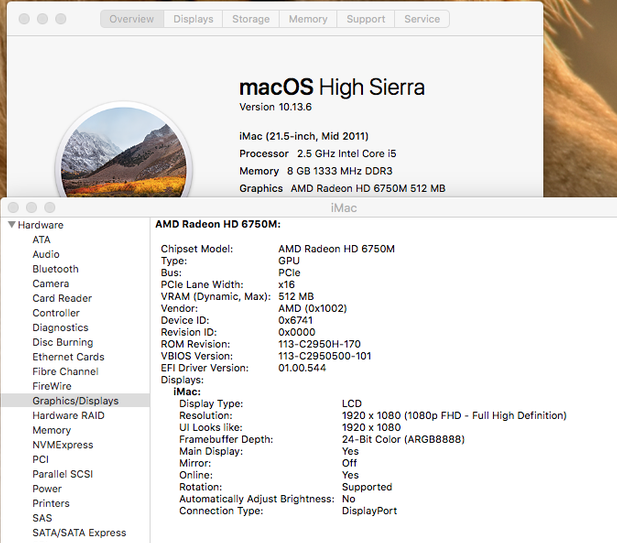Image resolution: width=617 pixels, height=543 pixels.
Task: Click the 8 GB 1333 MHz DDR3 value
Action: tap(340, 171)
